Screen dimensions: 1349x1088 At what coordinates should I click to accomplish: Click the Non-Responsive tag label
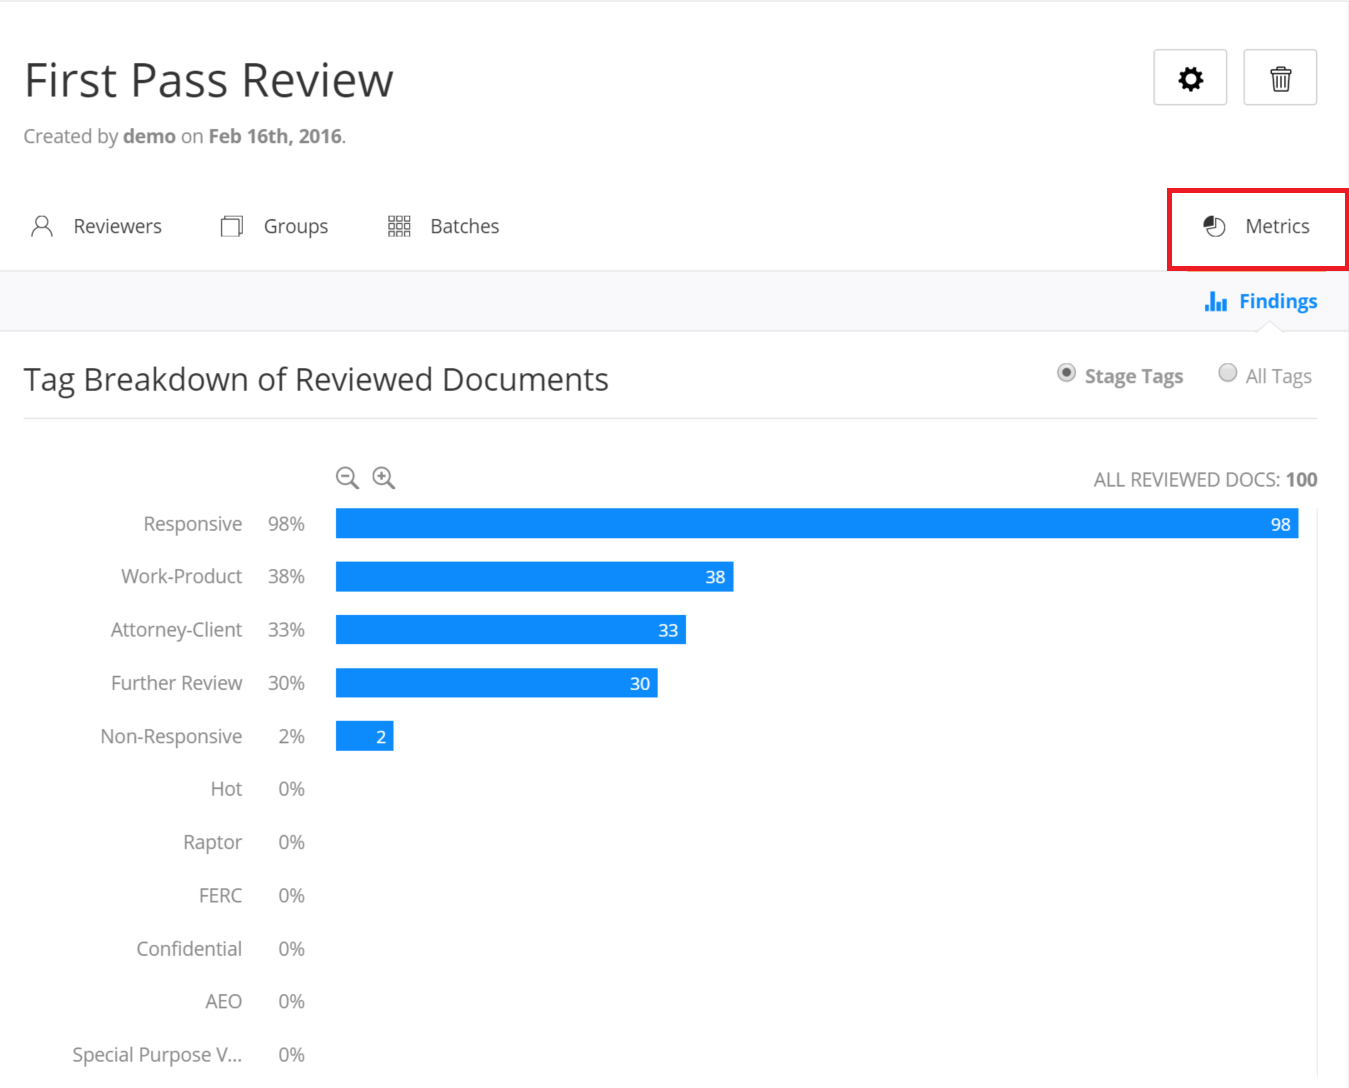172,736
